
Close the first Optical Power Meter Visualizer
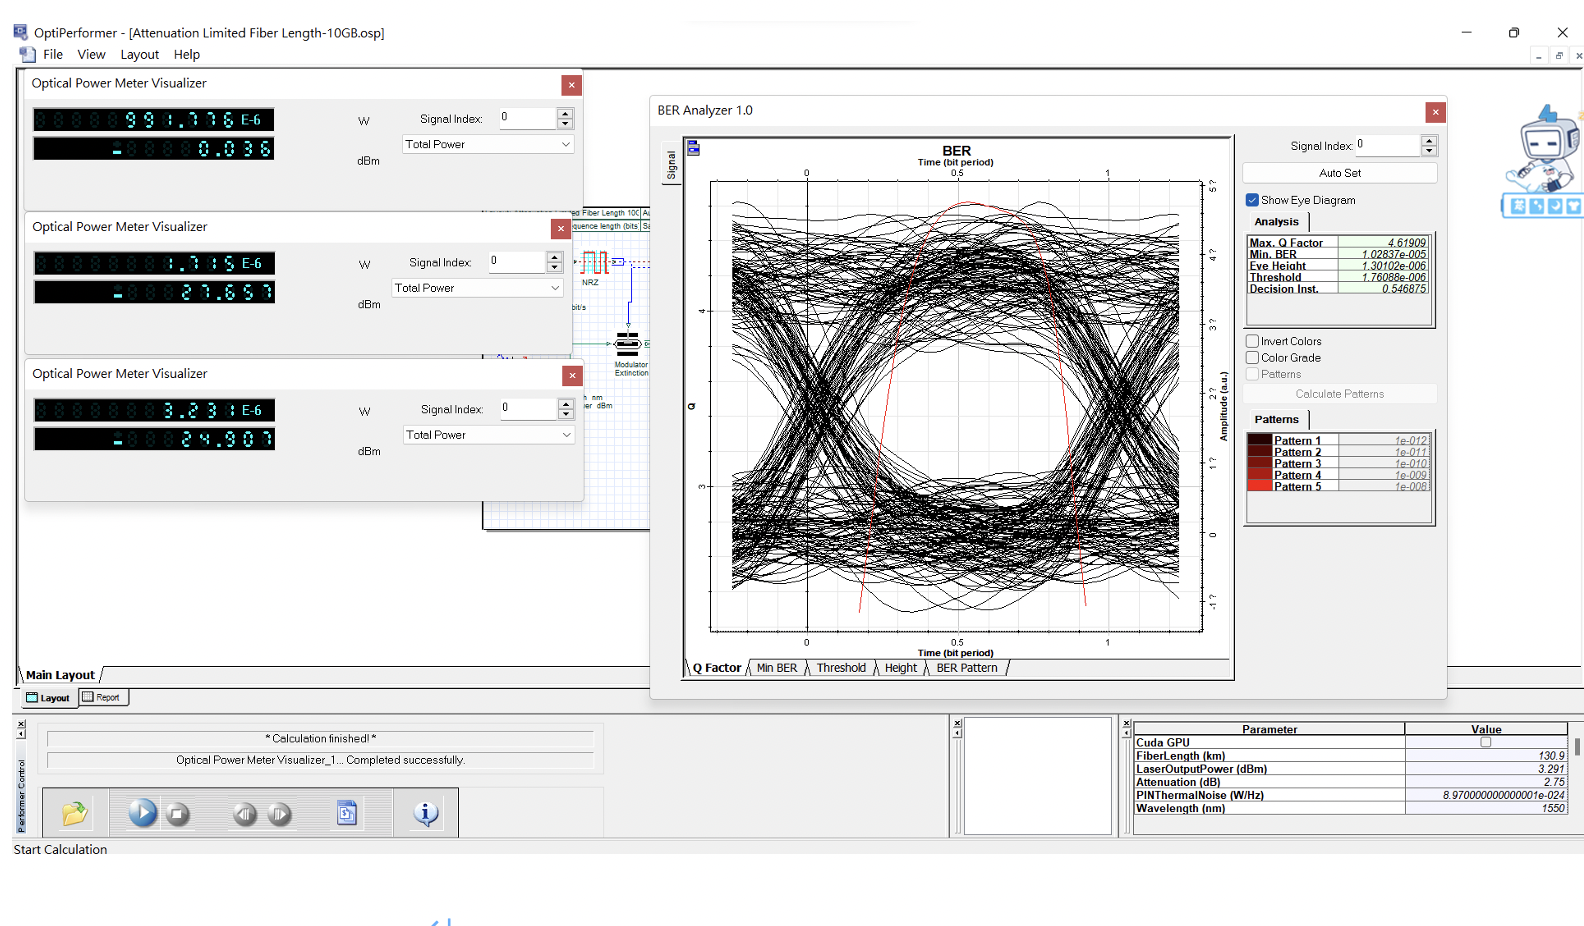(x=571, y=85)
